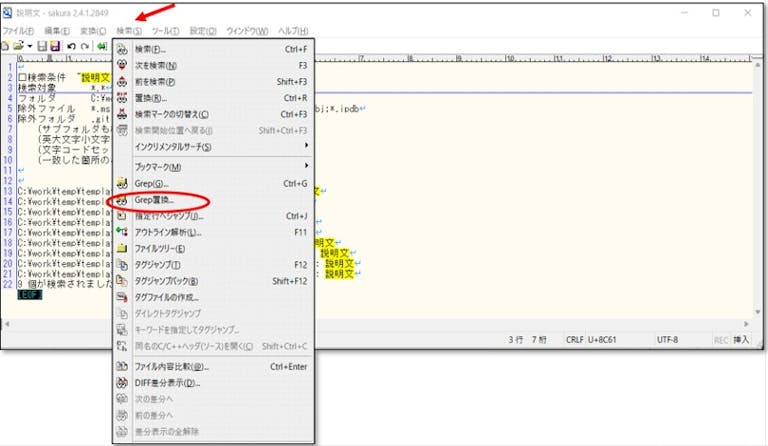Screen dimensions: 768x446
Task: Click greyed ダイレクトタグジャンプ entry
Action: pyautogui.click(x=214, y=313)
